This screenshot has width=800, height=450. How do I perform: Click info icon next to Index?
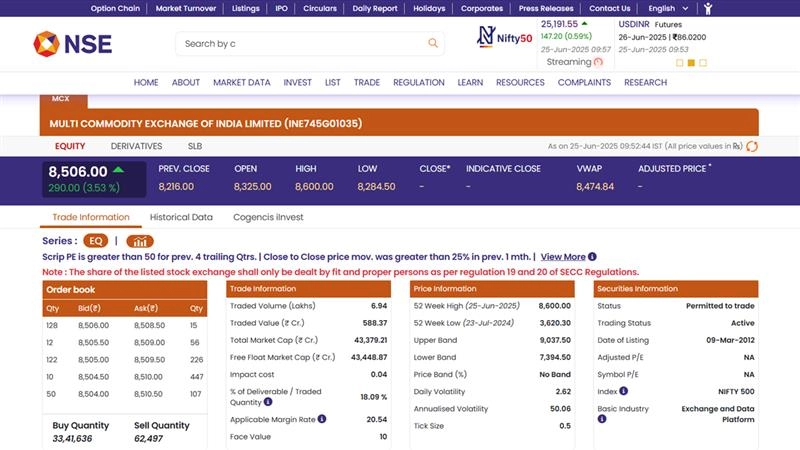pos(623,391)
